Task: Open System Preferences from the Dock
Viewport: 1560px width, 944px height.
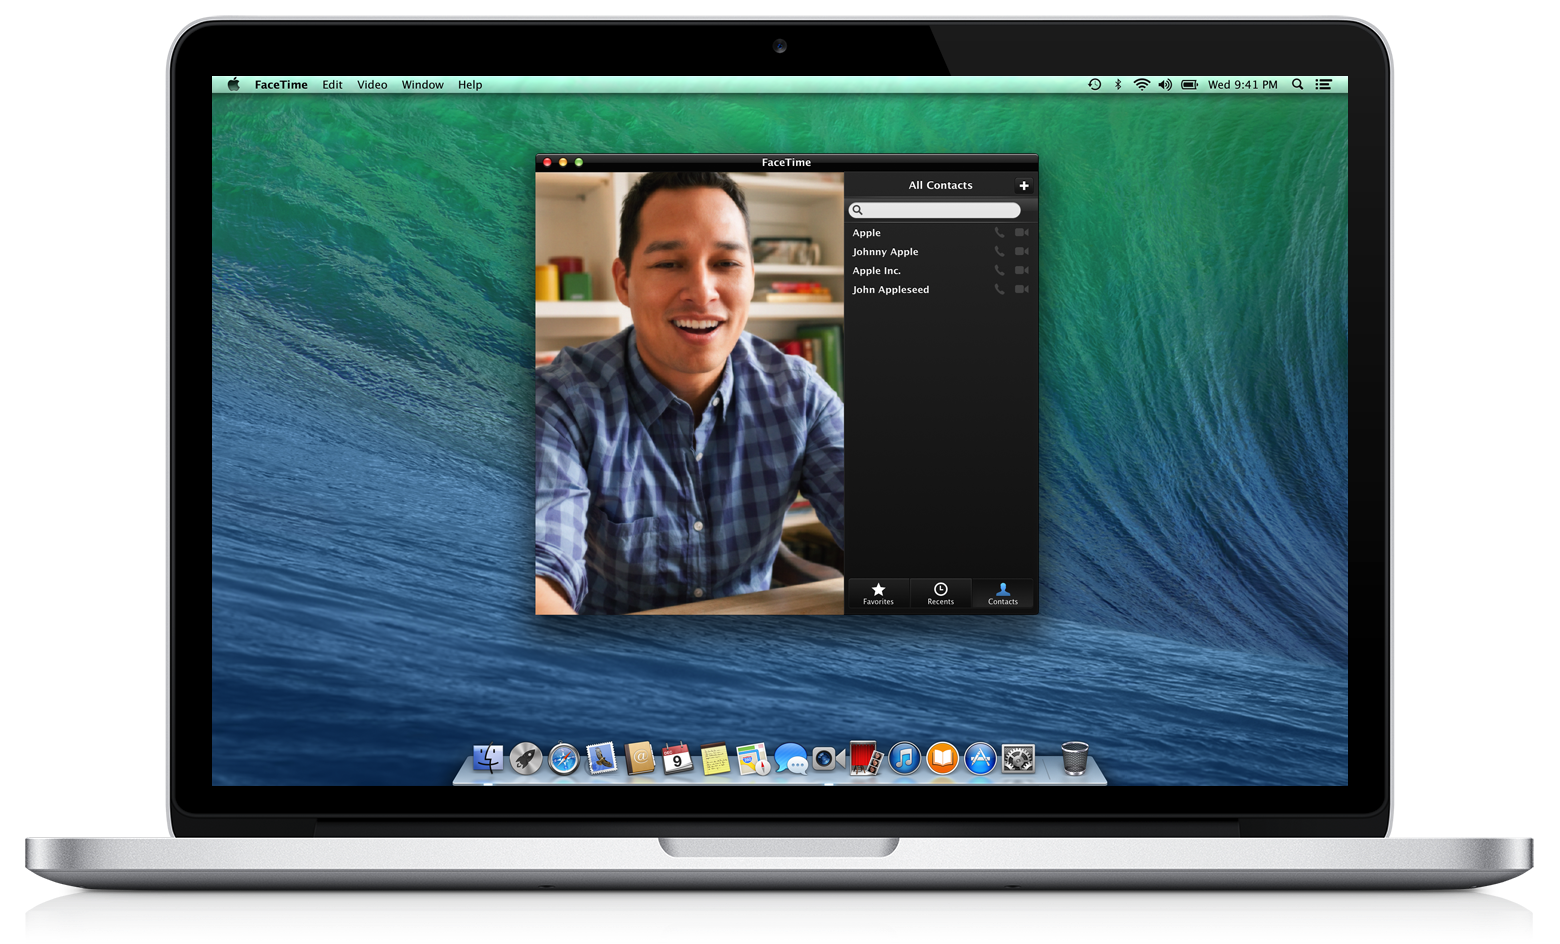Action: 1018,759
